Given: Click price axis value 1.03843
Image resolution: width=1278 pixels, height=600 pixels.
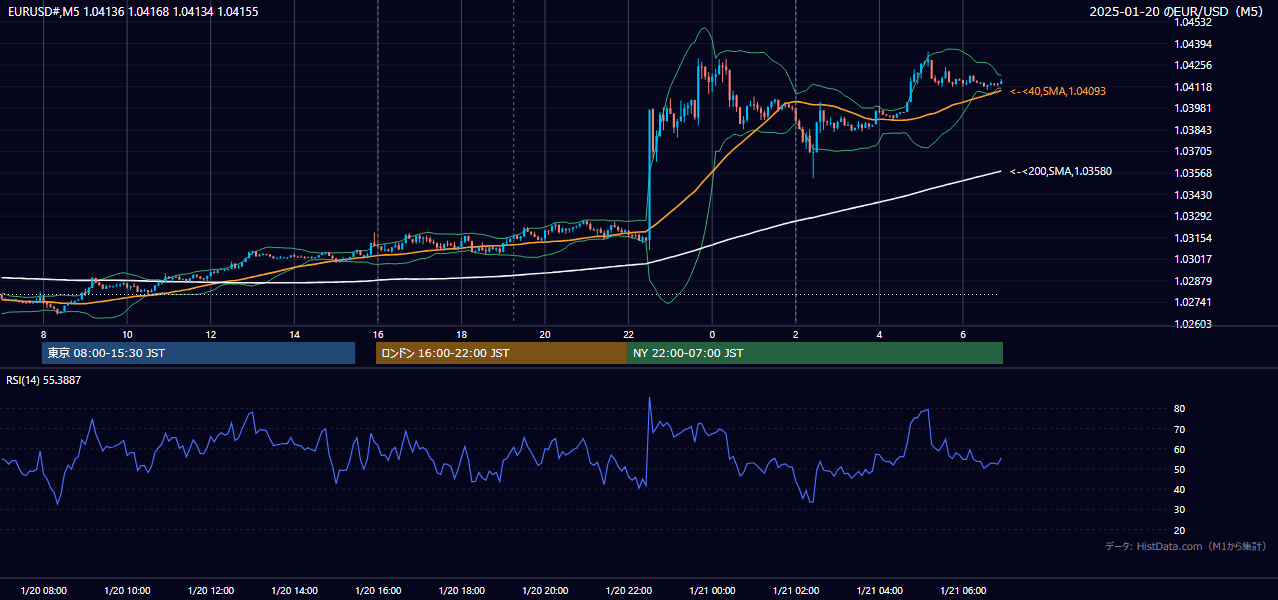Looking at the screenshot, I should tap(1194, 130).
